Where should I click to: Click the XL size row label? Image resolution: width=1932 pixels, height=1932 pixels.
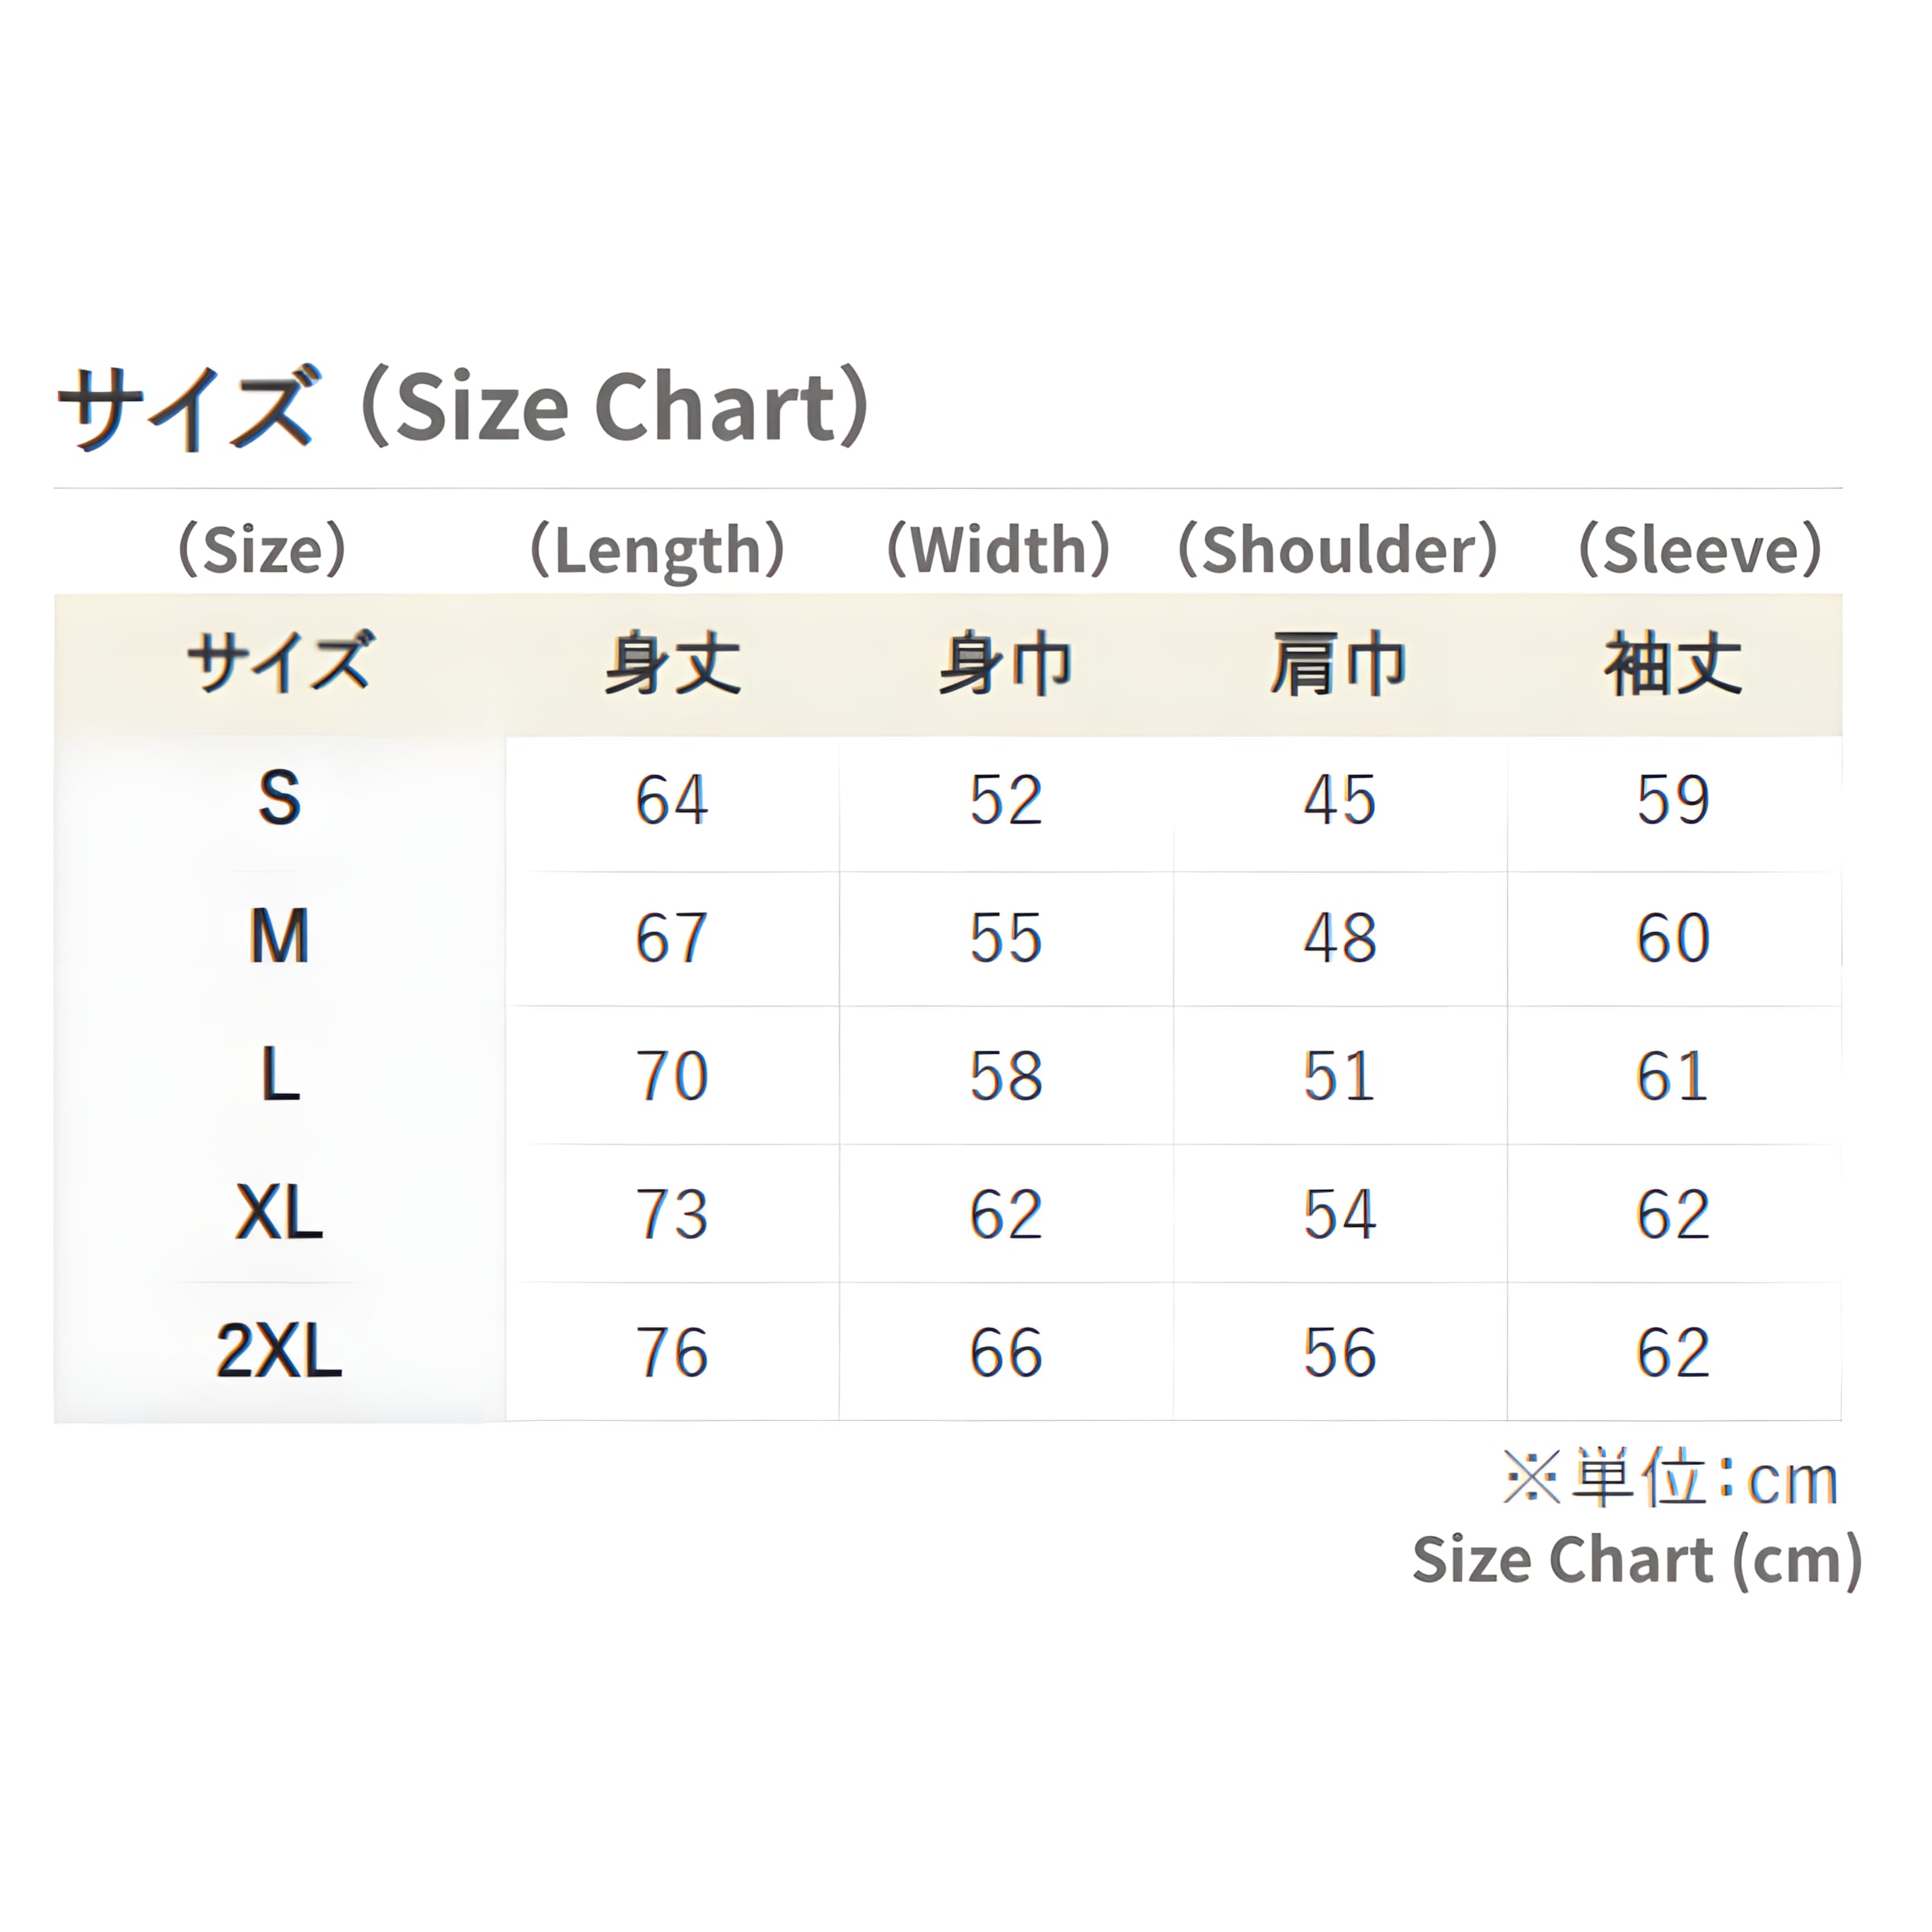[279, 1213]
